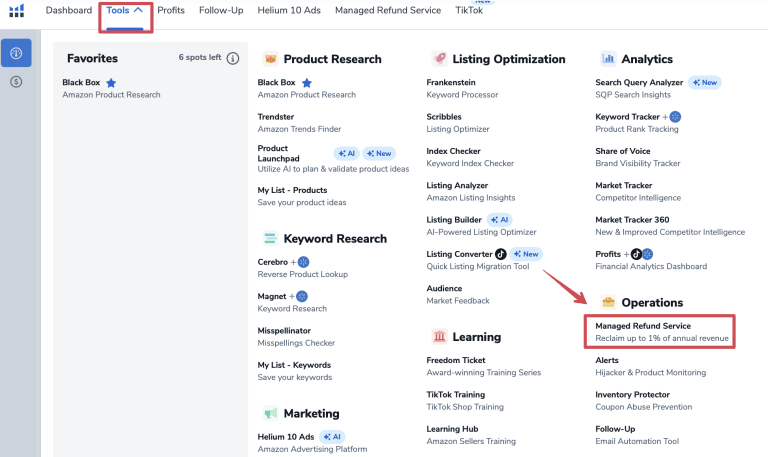
Task: Click the New badge next to Search Query Analyzer
Action: tap(705, 82)
